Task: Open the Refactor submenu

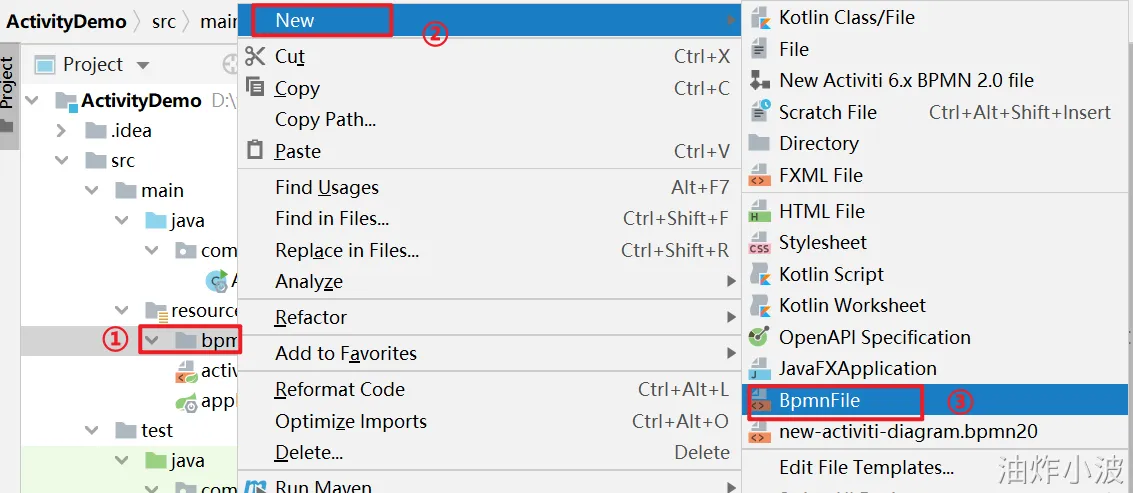Action: point(311,317)
